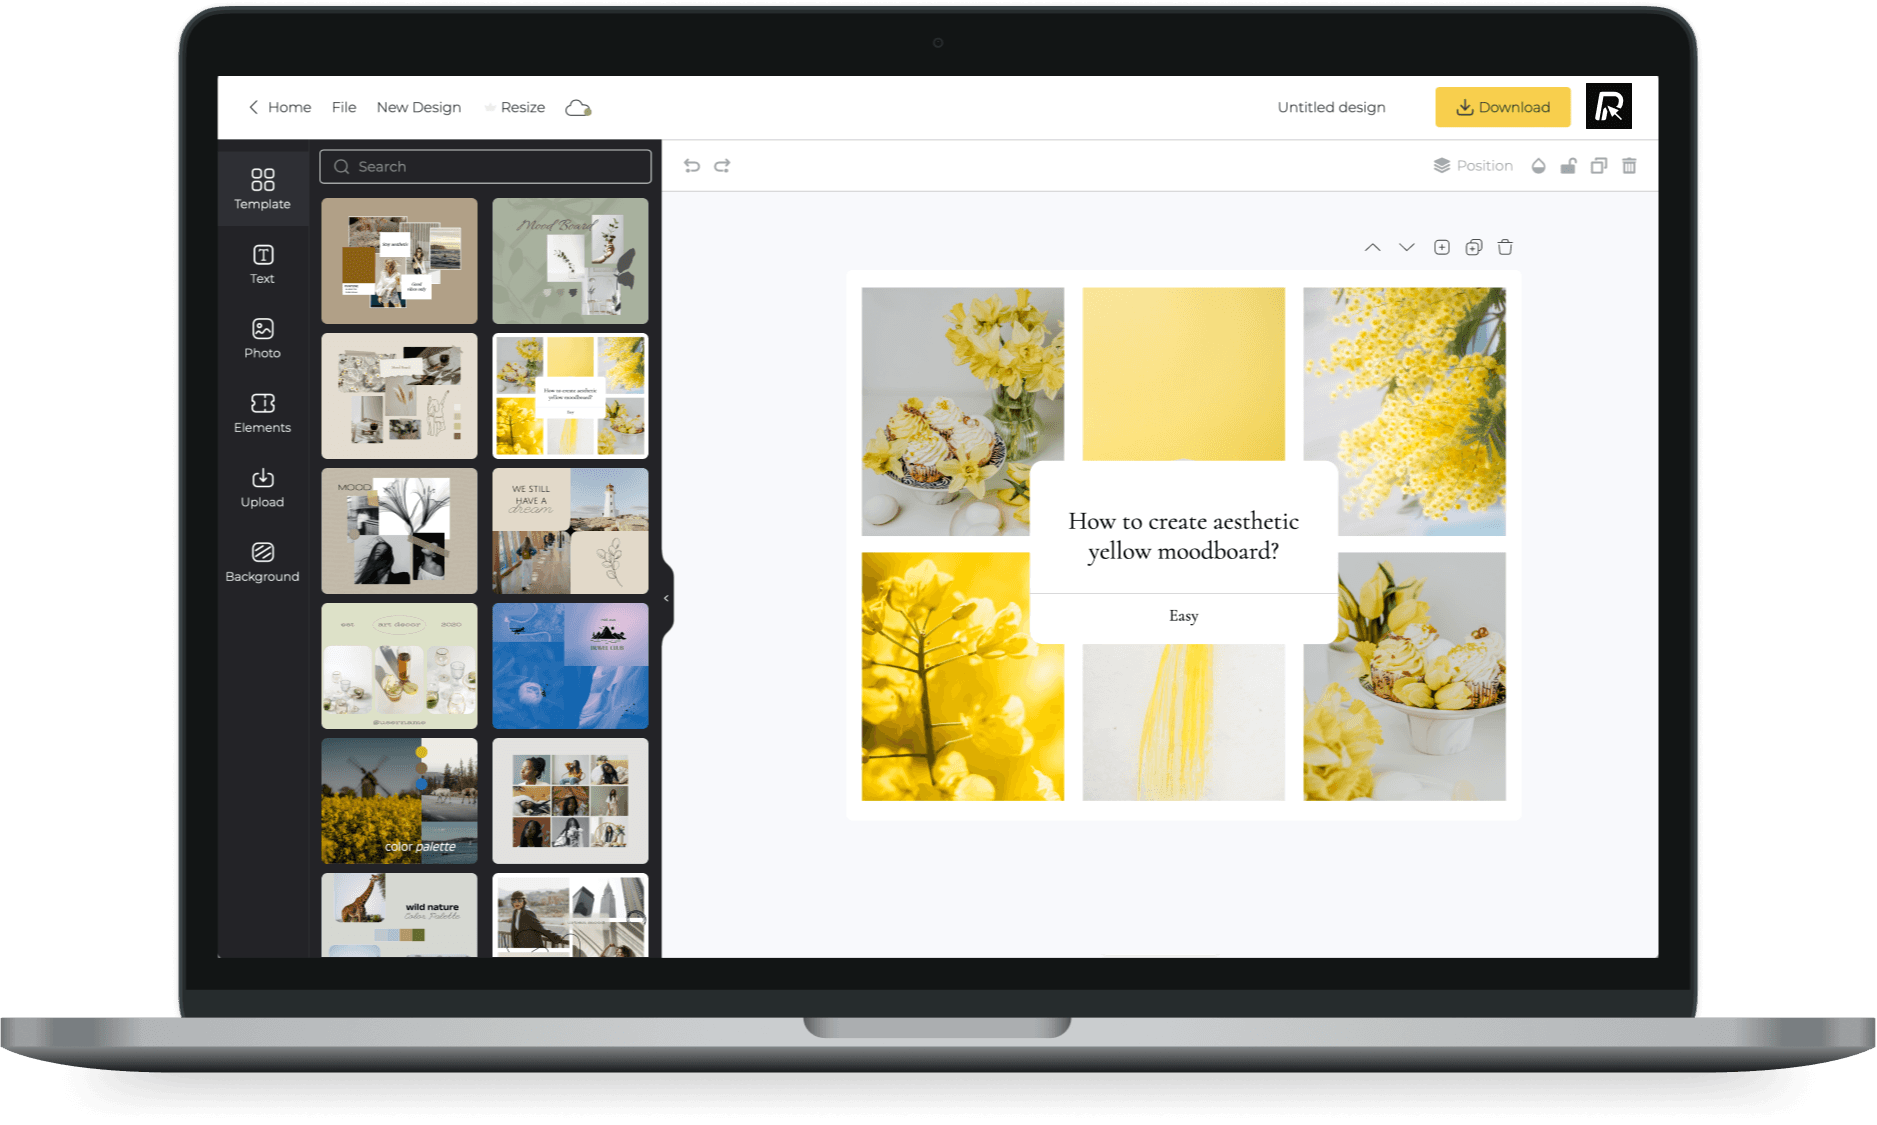Select the yellow moodboard template thumbnail

coord(570,396)
